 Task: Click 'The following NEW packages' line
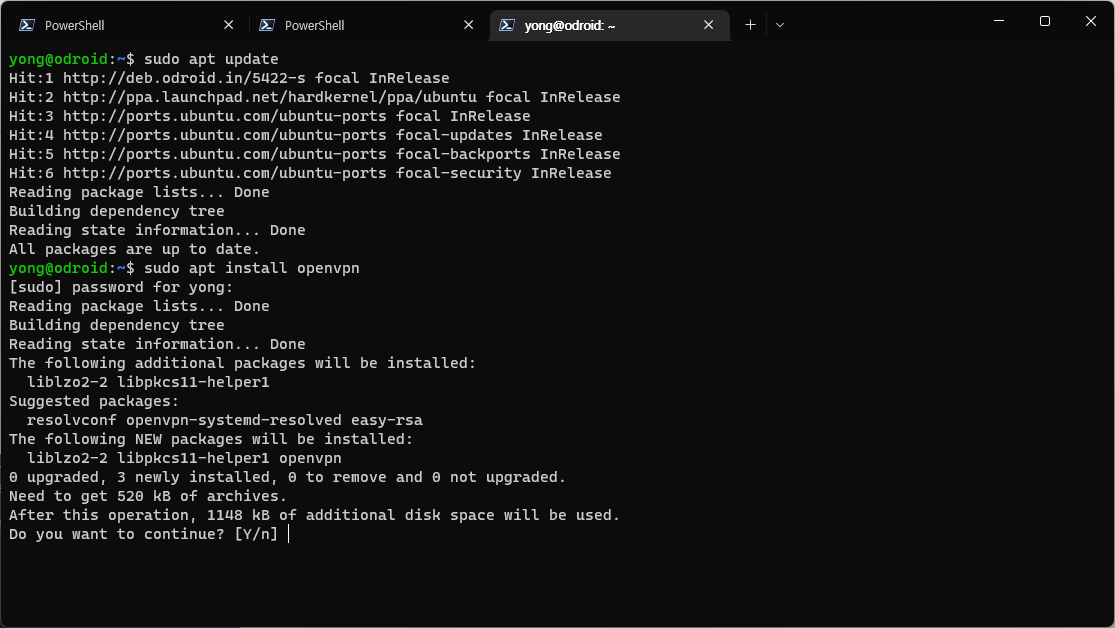pyautogui.click(x=210, y=439)
